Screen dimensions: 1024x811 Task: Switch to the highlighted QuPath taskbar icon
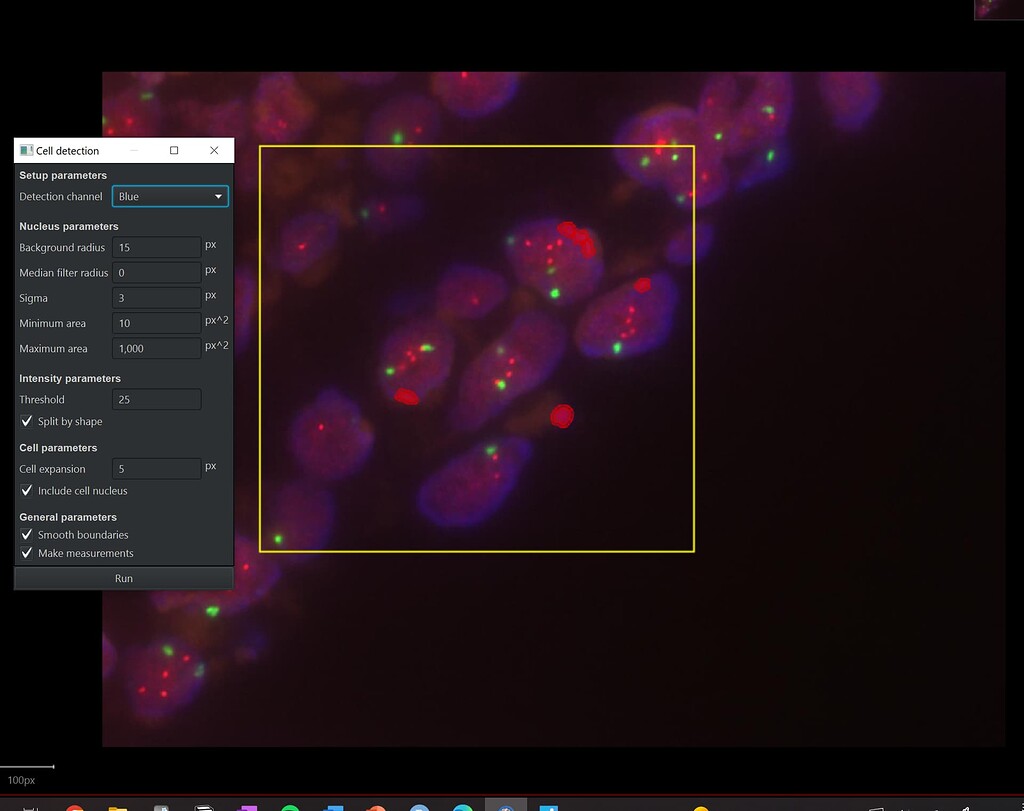click(x=505, y=806)
